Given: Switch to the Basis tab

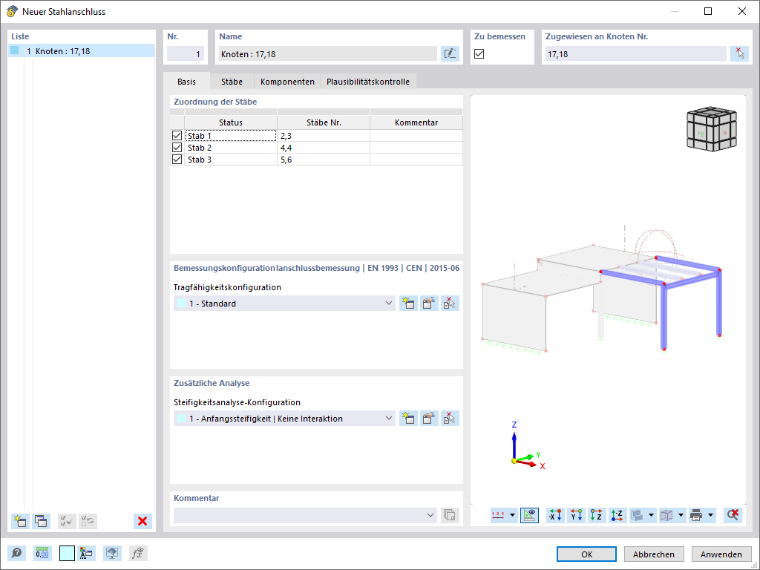Looking at the screenshot, I should [x=187, y=81].
